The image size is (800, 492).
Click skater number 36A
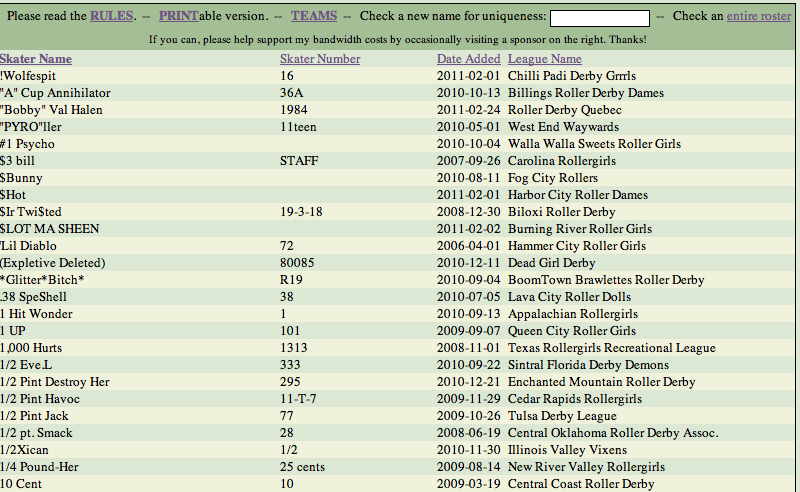[x=292, y=93]
